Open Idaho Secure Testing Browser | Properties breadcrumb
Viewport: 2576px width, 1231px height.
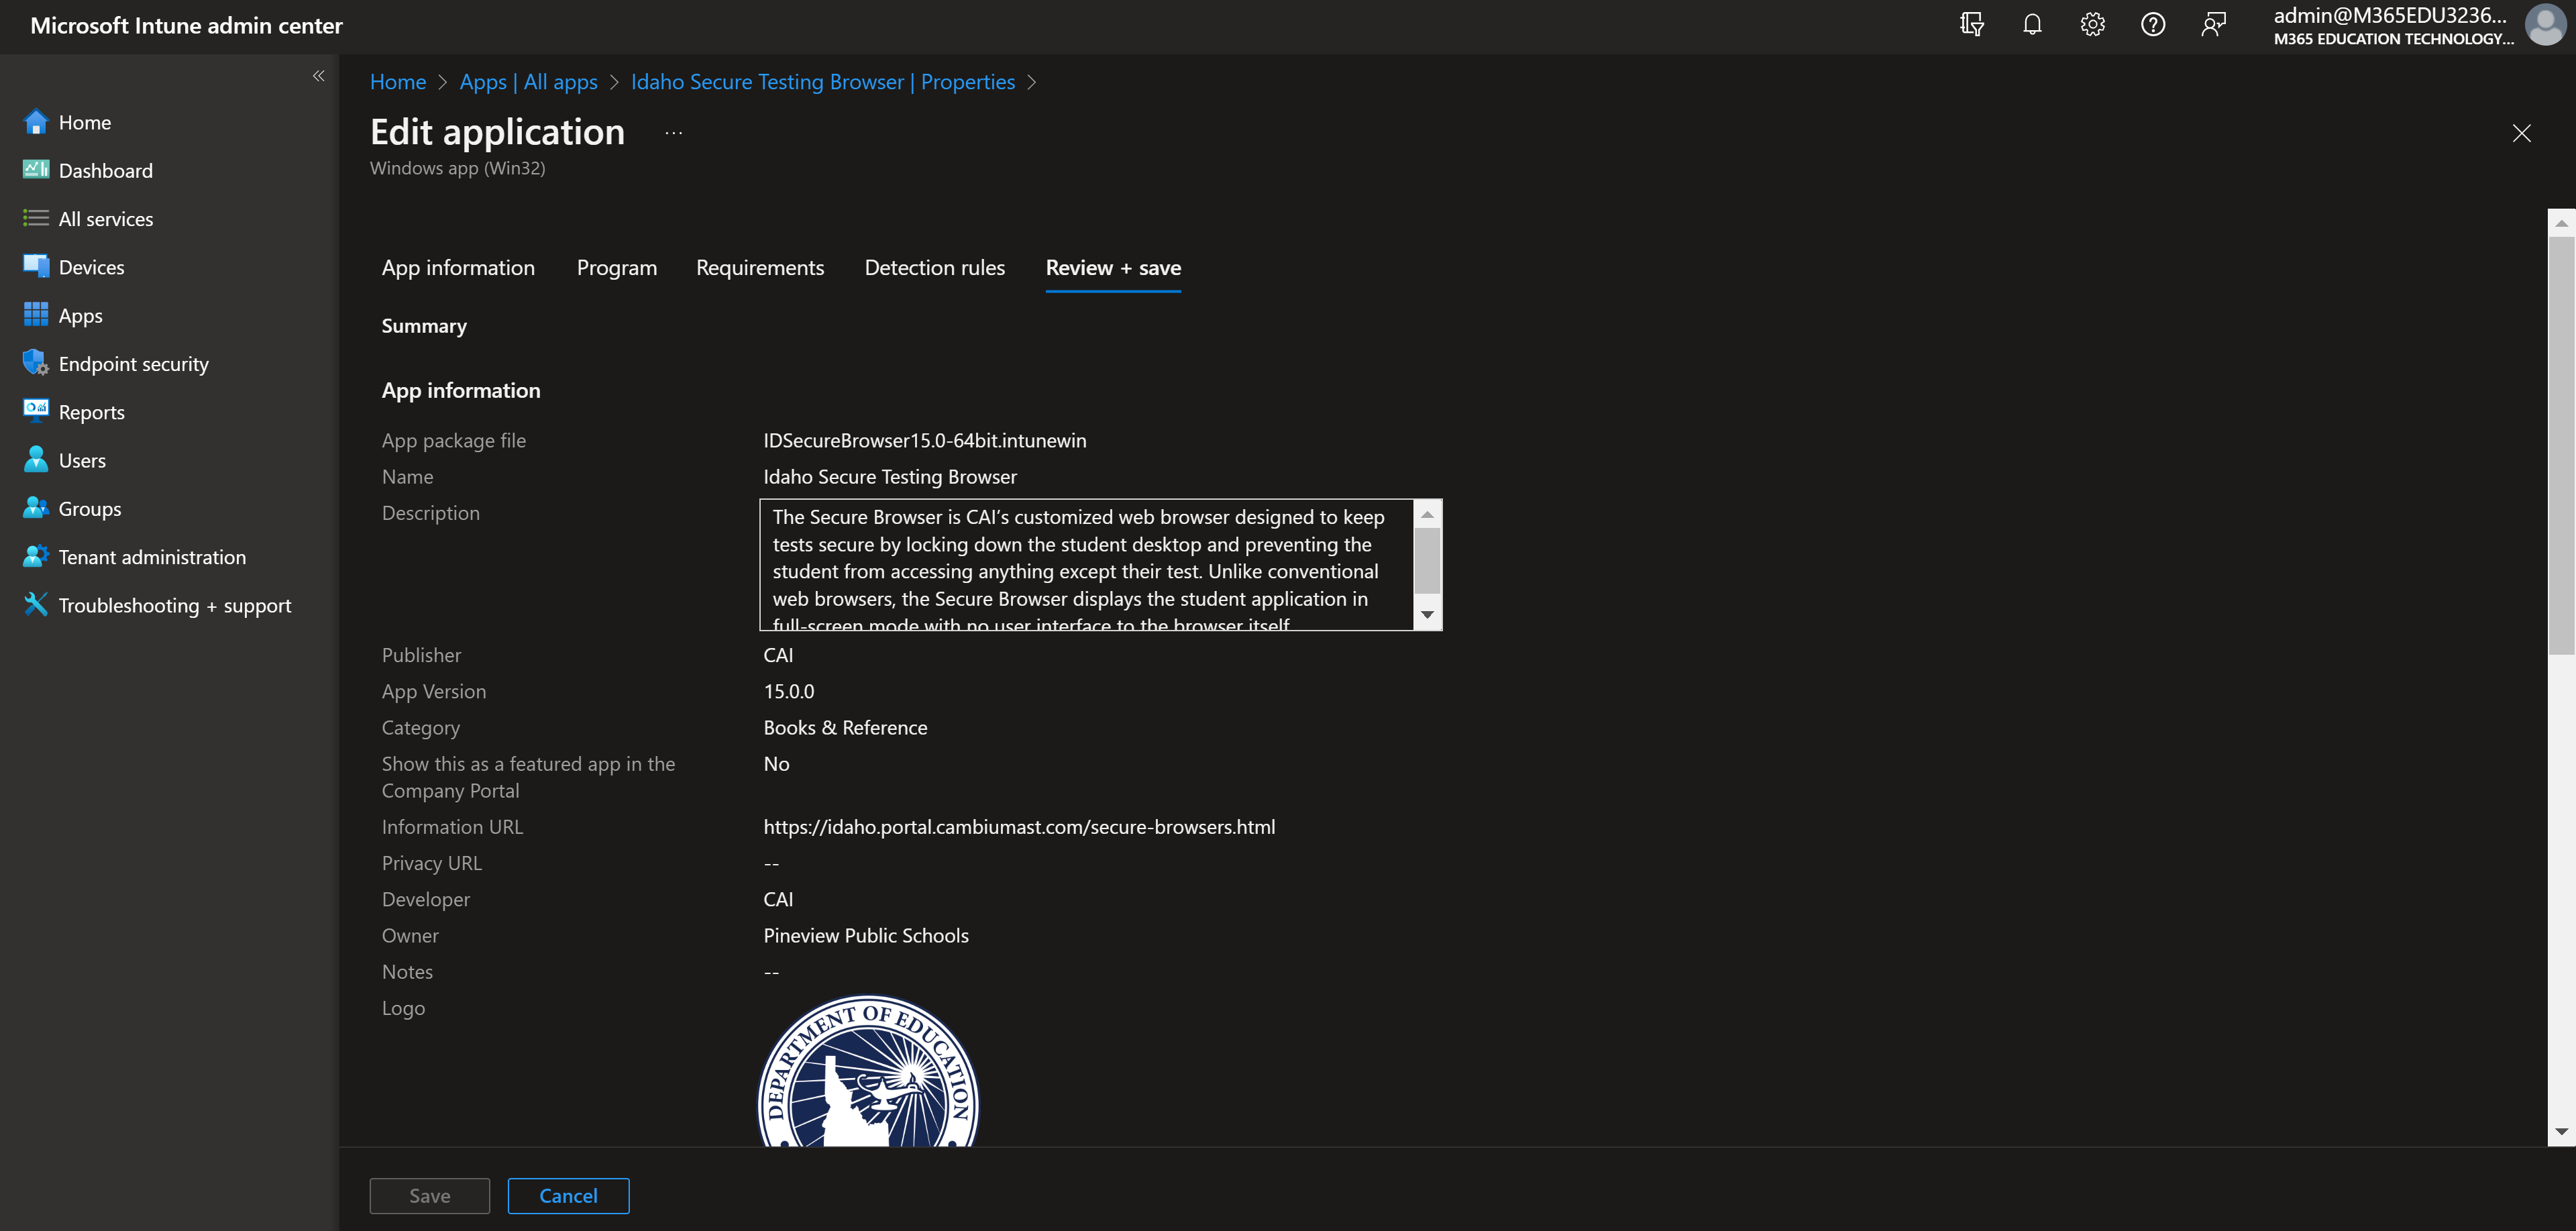[x=822, y=82]
